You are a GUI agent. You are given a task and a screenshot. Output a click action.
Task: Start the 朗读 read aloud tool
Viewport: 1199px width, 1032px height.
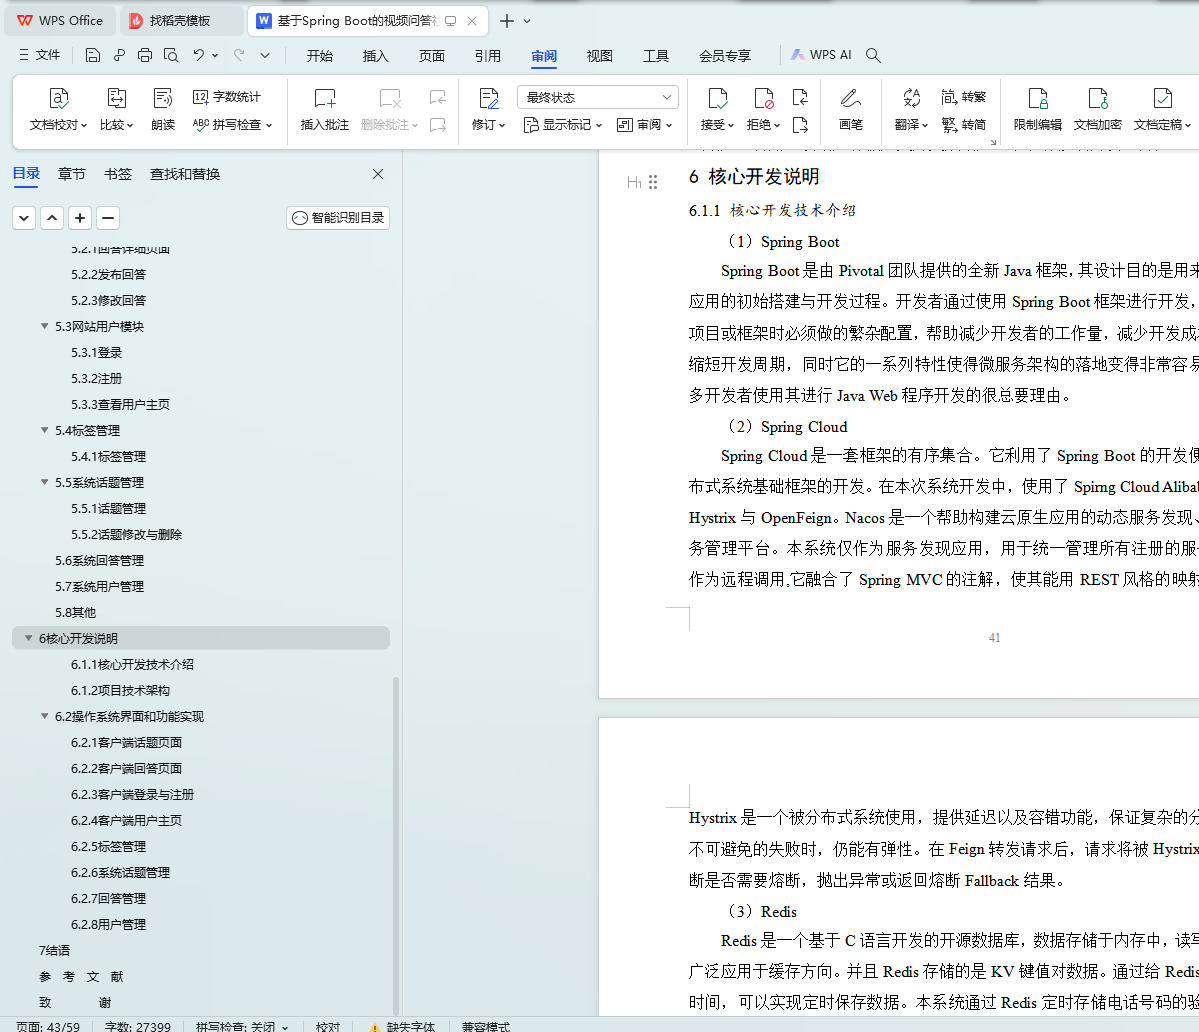tap(163, 109)
